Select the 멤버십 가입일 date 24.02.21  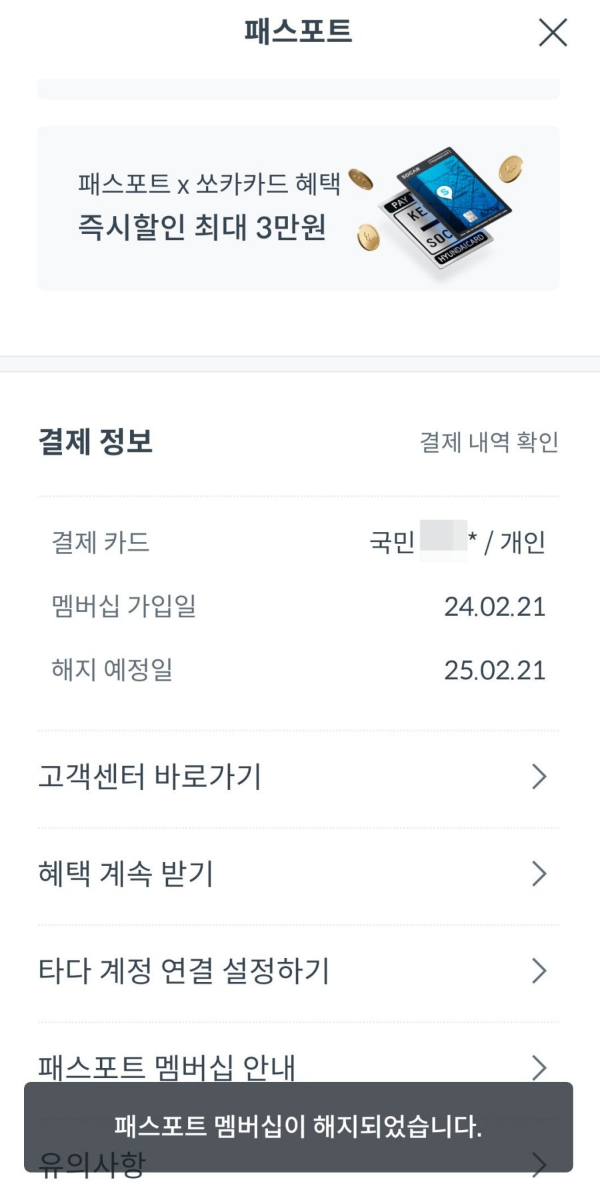pyautogui.click(x=503, y=606)
